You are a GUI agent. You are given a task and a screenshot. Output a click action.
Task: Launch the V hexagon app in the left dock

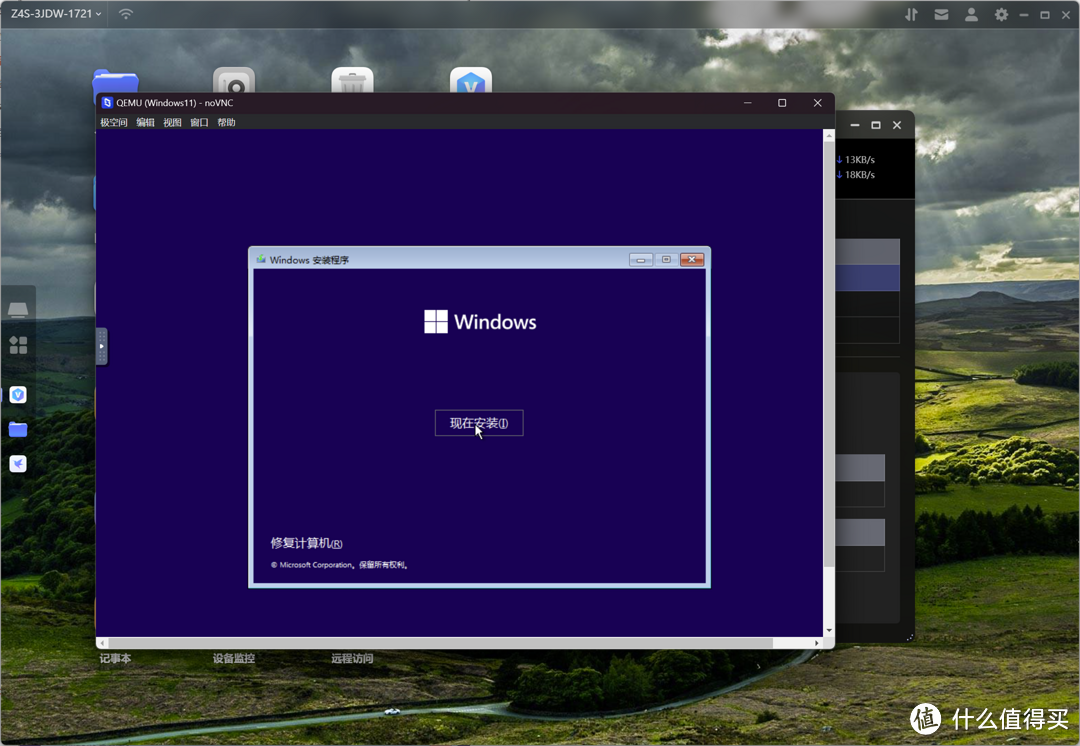click(18, 395)
